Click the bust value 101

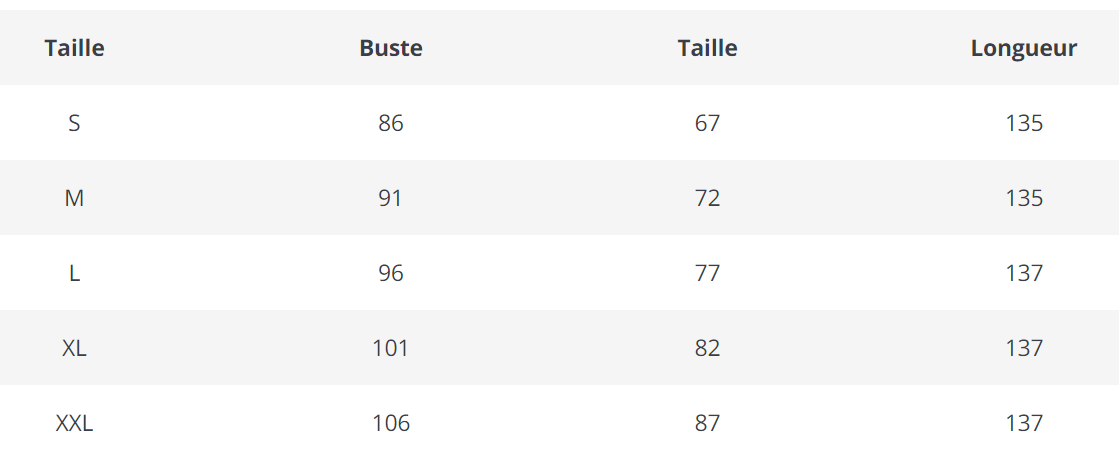(x=391, y=348)
